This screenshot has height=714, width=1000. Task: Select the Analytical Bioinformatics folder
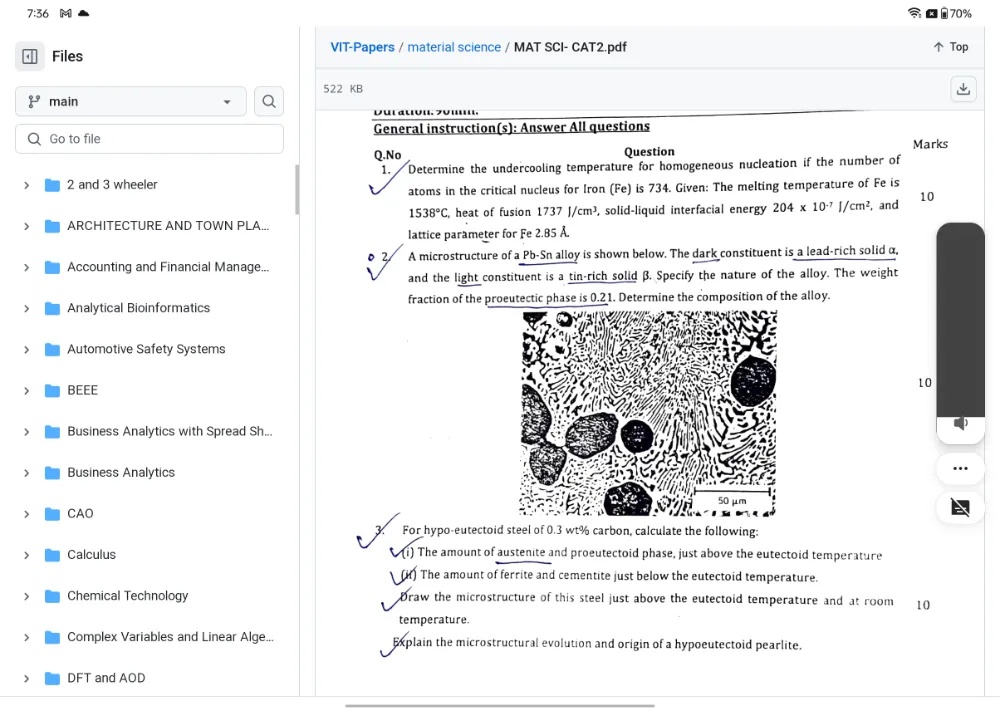pyautogui.click(x=138, y=308)
